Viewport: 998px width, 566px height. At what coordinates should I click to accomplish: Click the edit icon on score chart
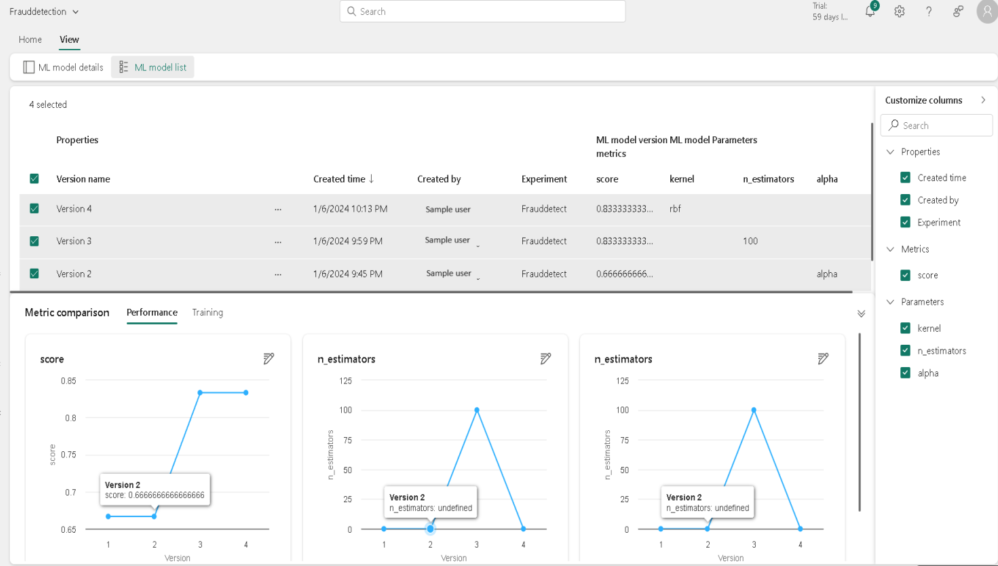point(268,359)
